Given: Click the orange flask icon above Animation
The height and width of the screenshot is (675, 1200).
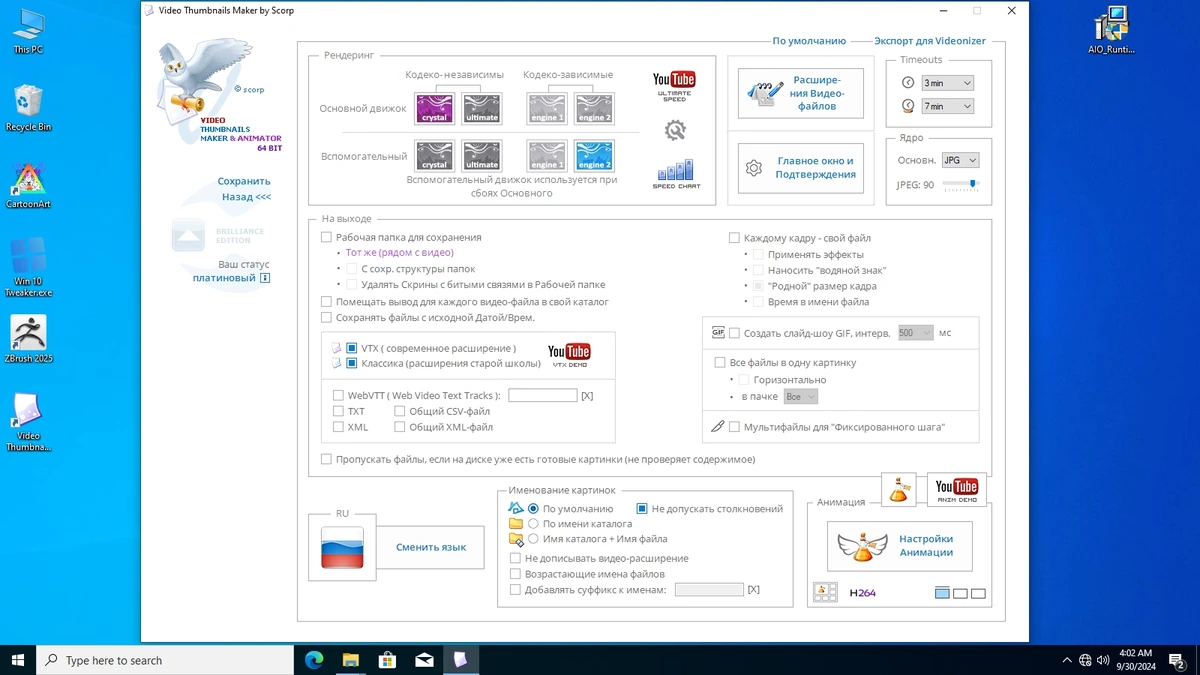Looking at the screenshot, I should pos(898,490).
